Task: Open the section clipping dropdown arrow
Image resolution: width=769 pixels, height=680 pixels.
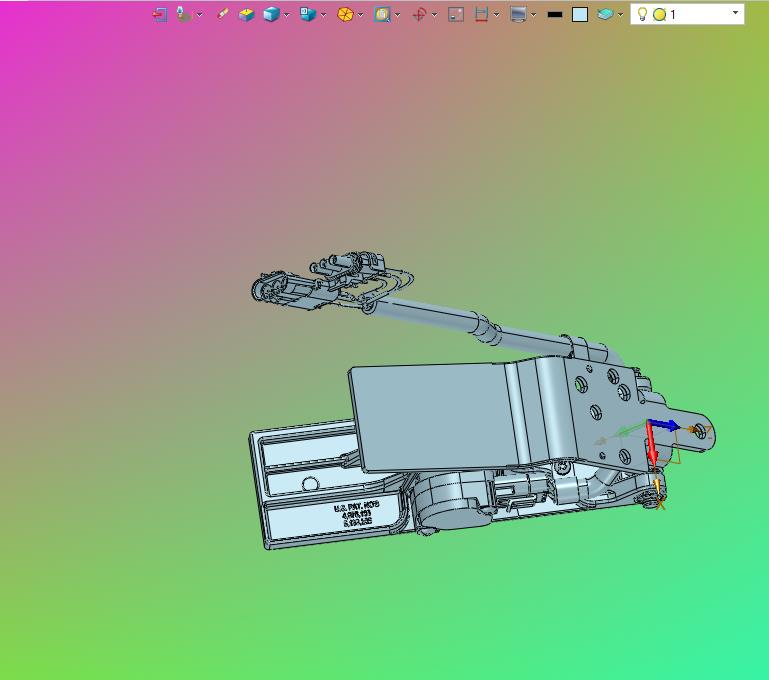Action: point(496,15)
